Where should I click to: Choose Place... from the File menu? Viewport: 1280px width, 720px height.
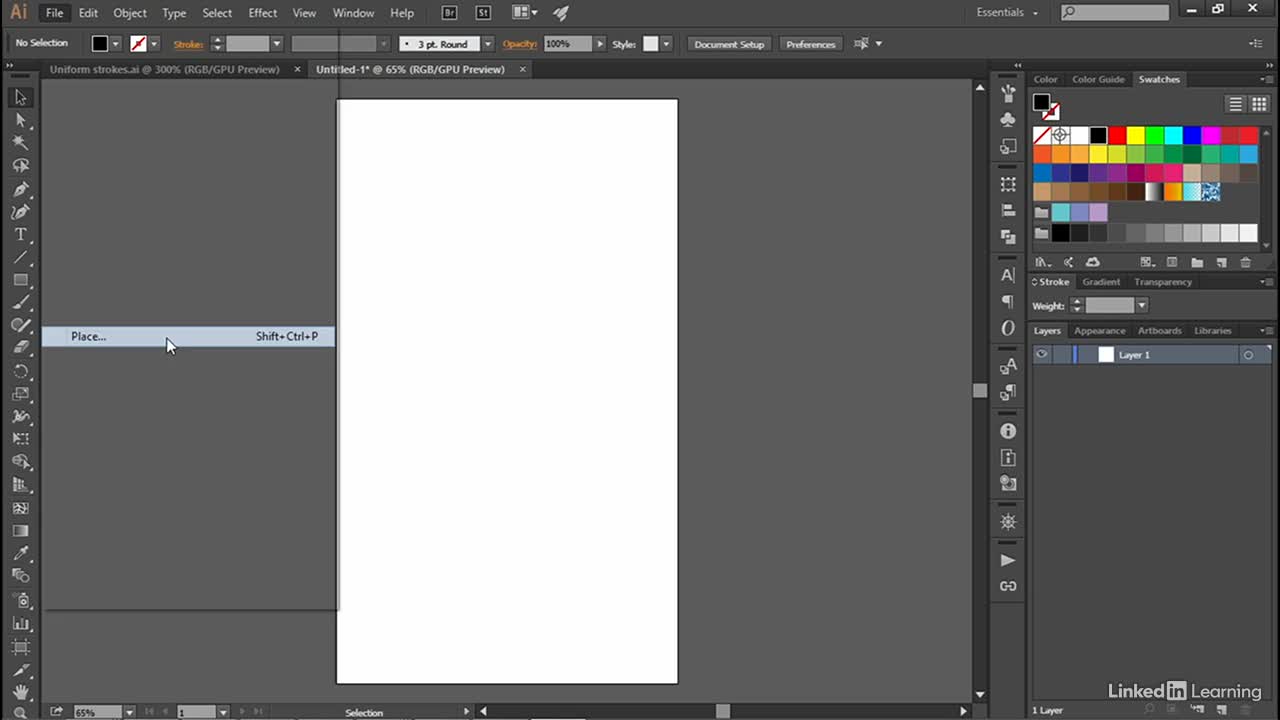tap(187, 337)
